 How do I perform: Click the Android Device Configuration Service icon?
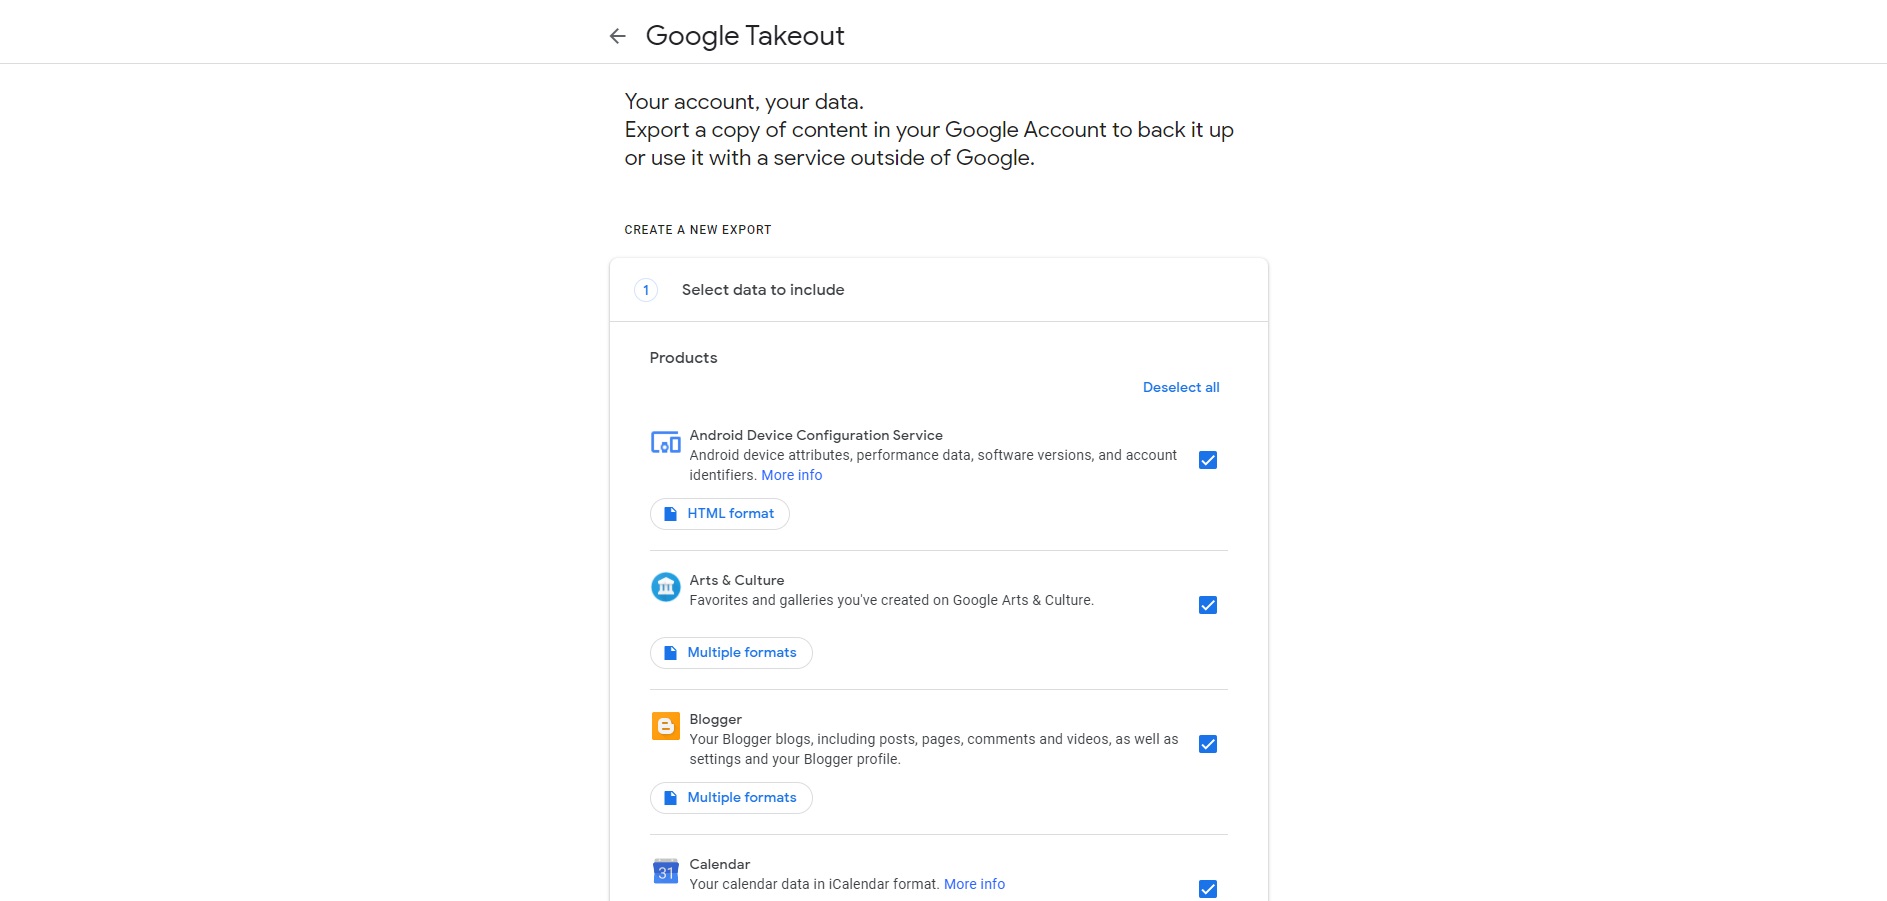(x=665, y=442)
